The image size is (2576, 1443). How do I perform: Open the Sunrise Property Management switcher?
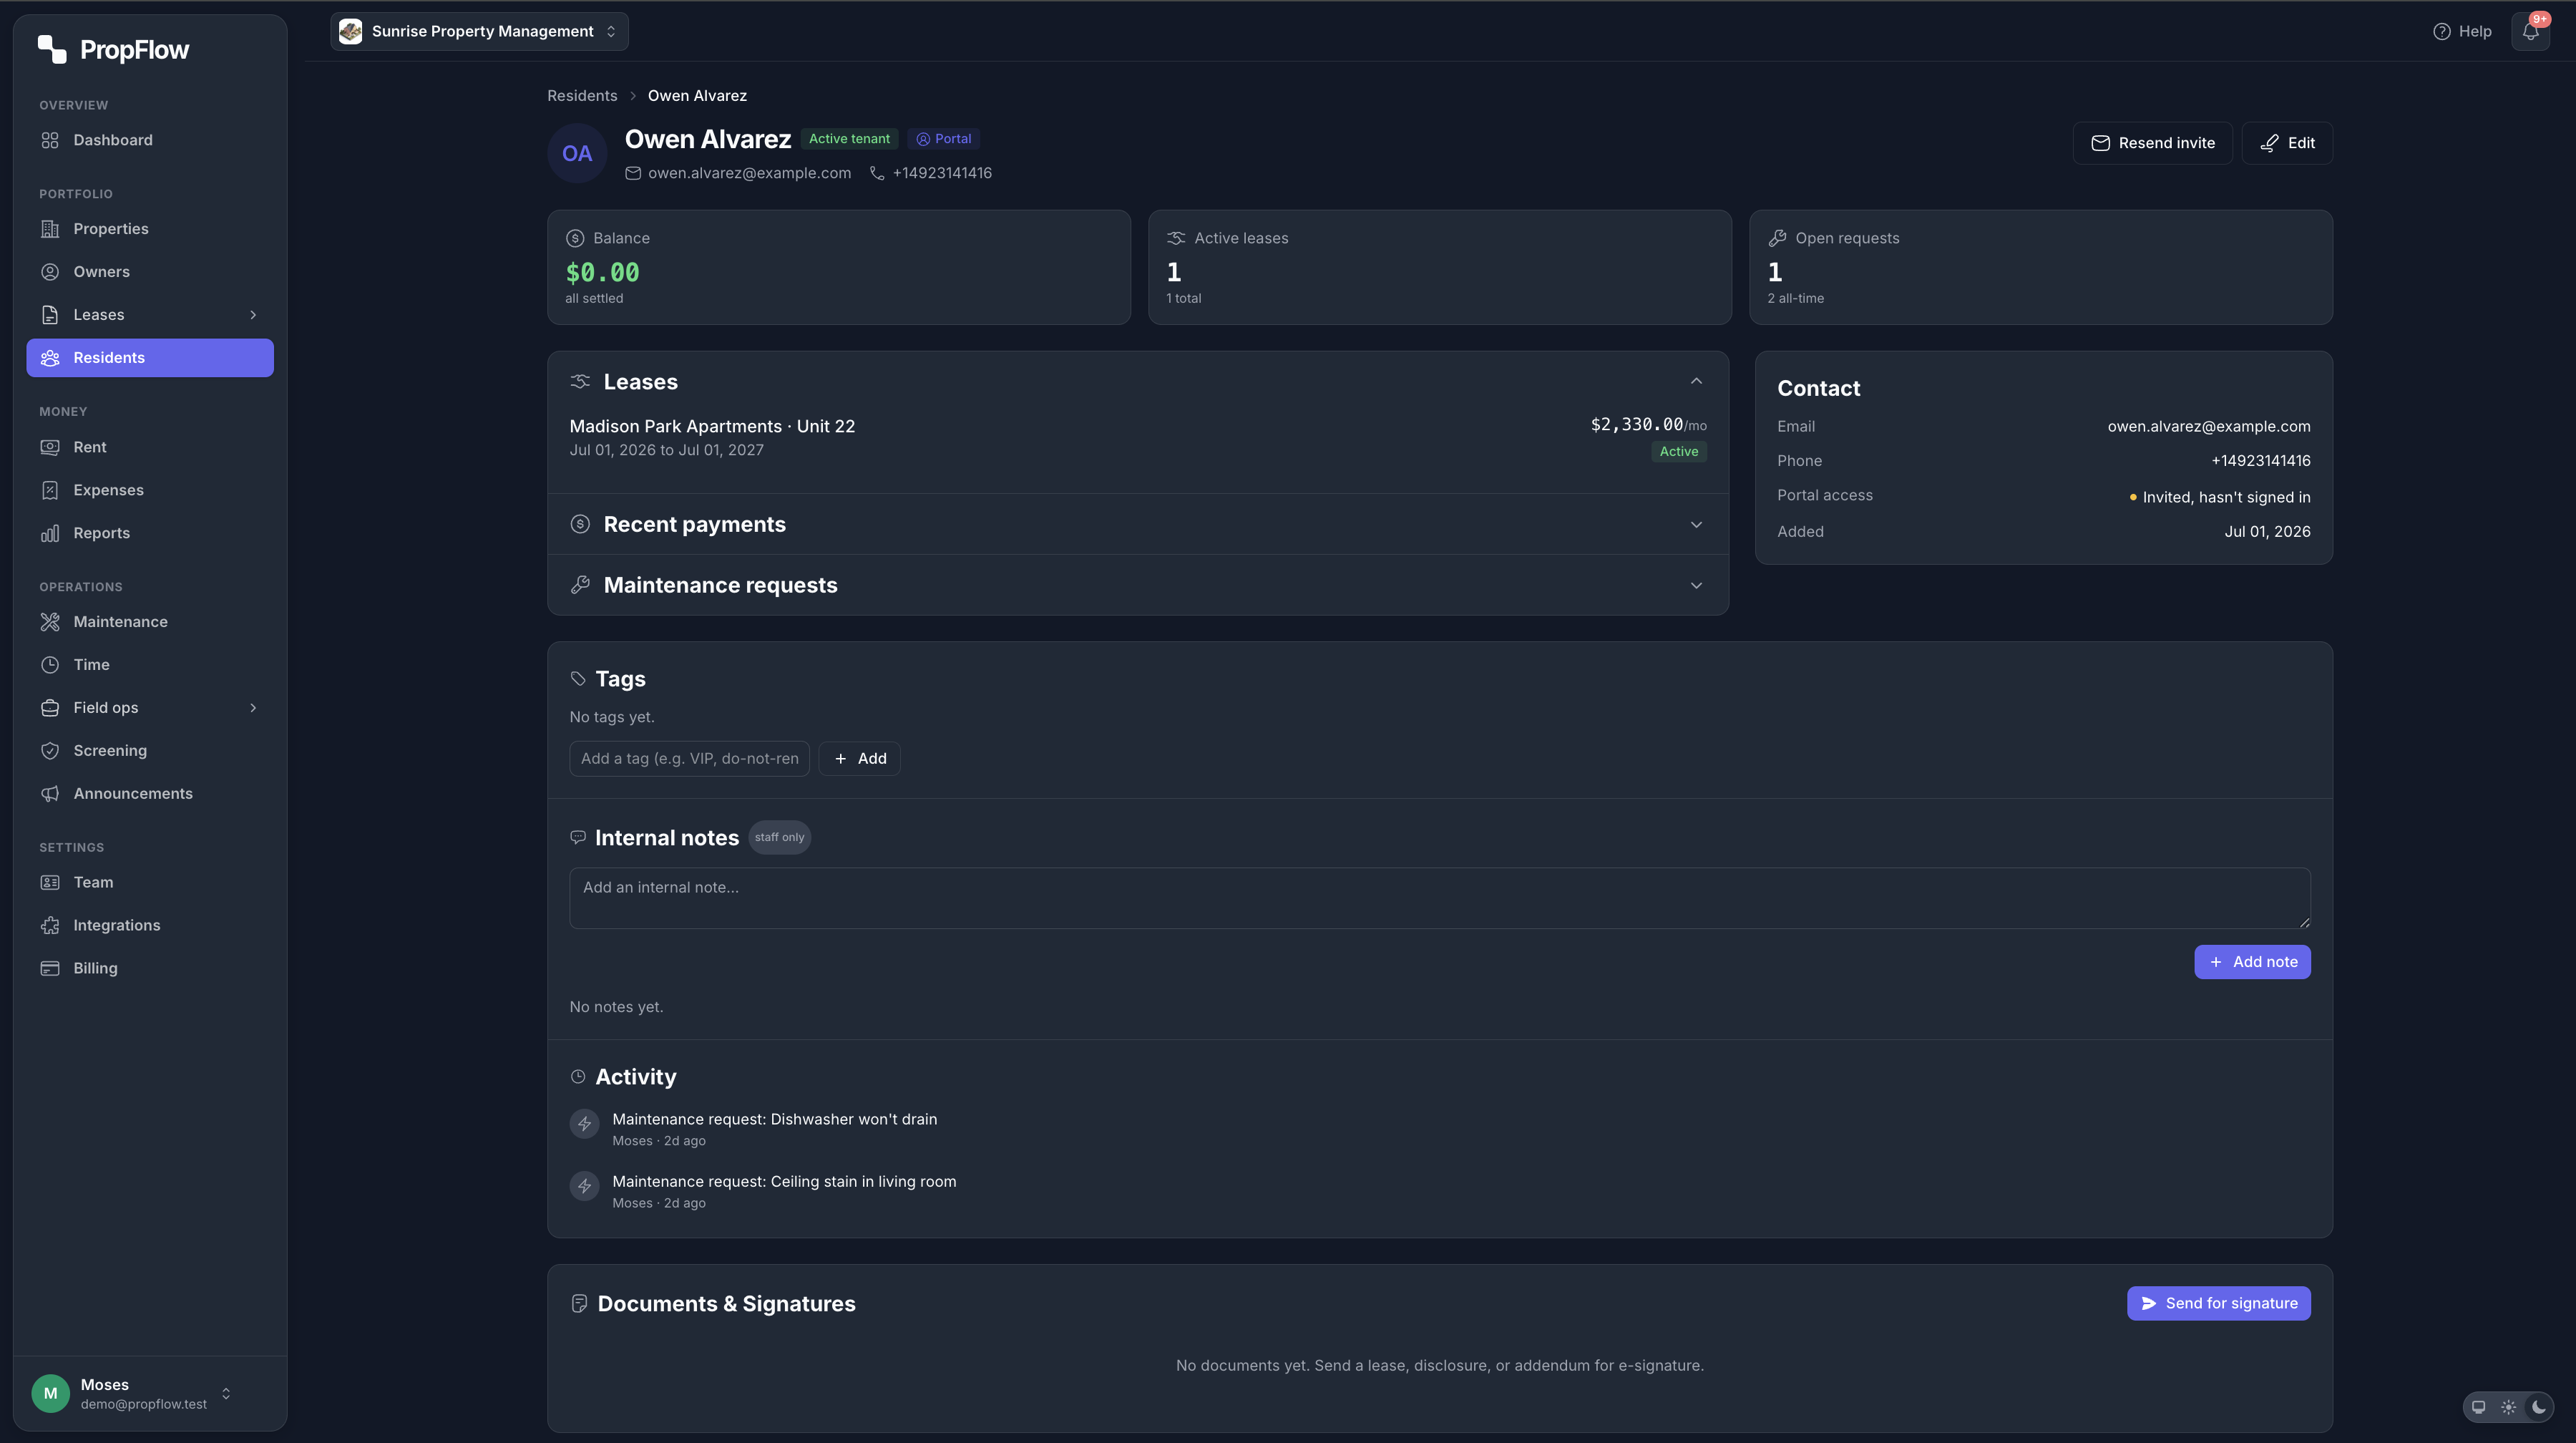pyautogui.click(x=479, y=31)
